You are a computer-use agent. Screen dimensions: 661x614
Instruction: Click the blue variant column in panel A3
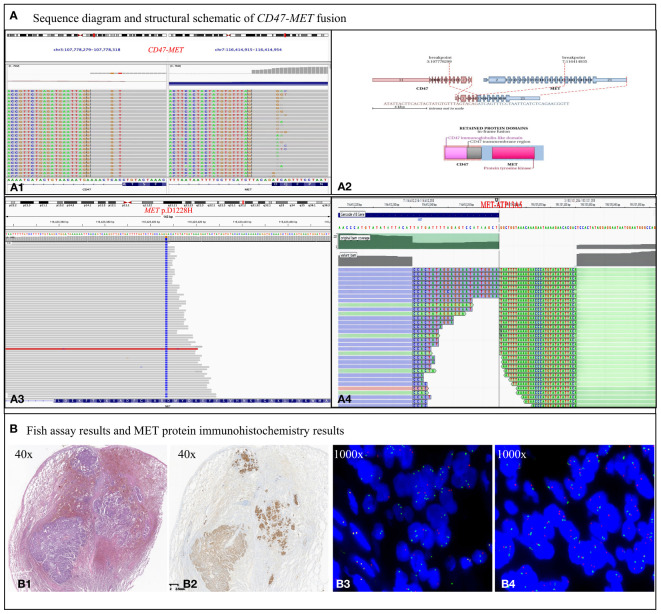pos(166,318)
